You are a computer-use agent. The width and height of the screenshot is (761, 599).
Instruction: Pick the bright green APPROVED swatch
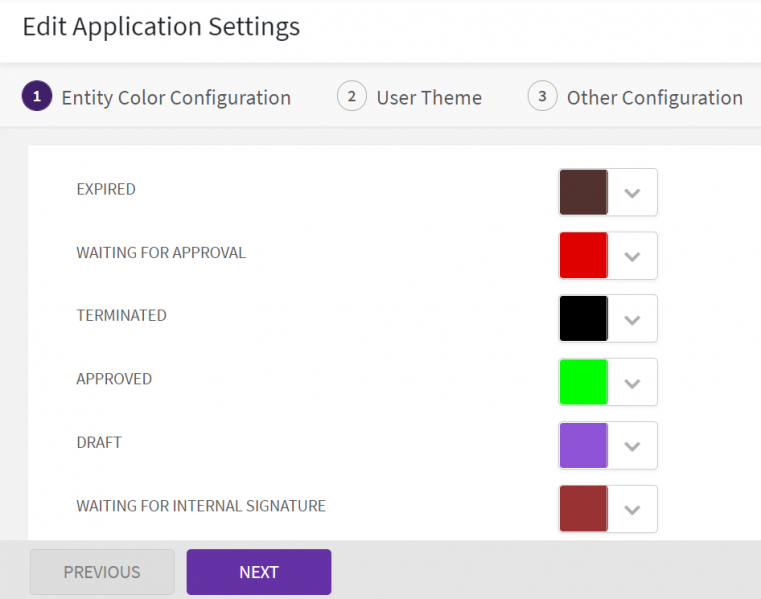click(584, 382)
